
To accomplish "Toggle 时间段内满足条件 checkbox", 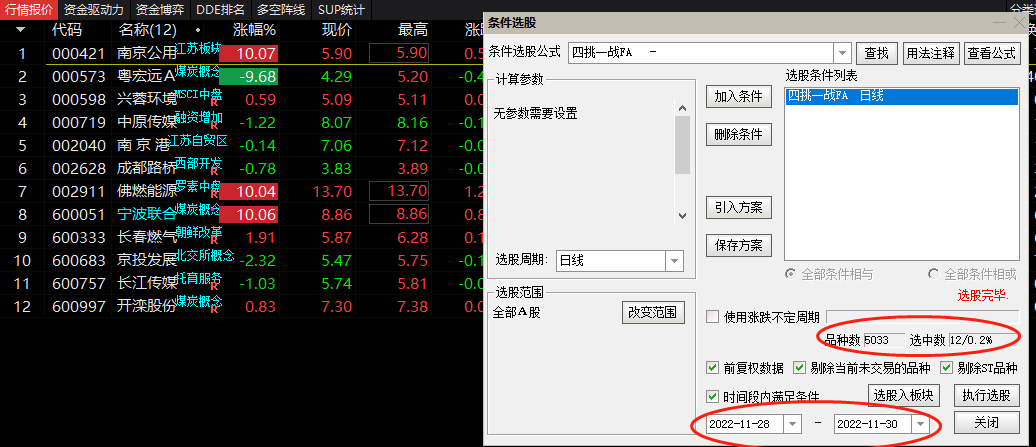I will [712, 396].
